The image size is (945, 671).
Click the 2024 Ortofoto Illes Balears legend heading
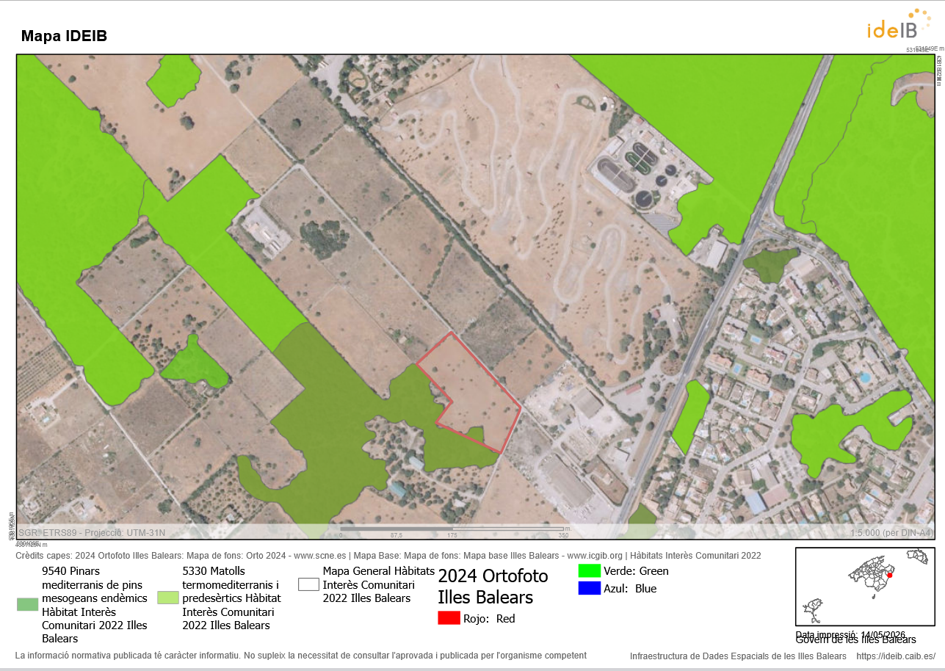(x=492, y=587)
